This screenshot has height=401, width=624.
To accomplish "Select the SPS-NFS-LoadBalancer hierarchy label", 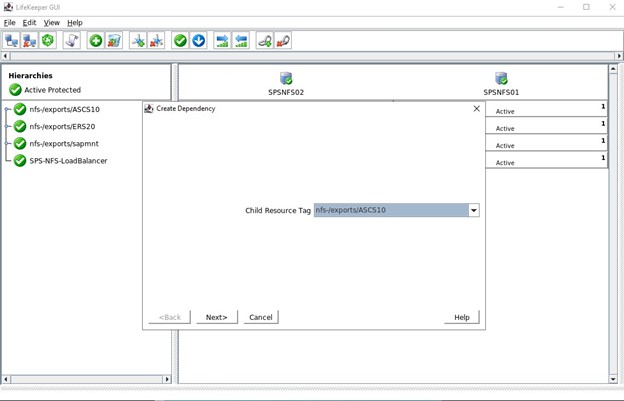I will pyautogui.click(x=68, y=161).
